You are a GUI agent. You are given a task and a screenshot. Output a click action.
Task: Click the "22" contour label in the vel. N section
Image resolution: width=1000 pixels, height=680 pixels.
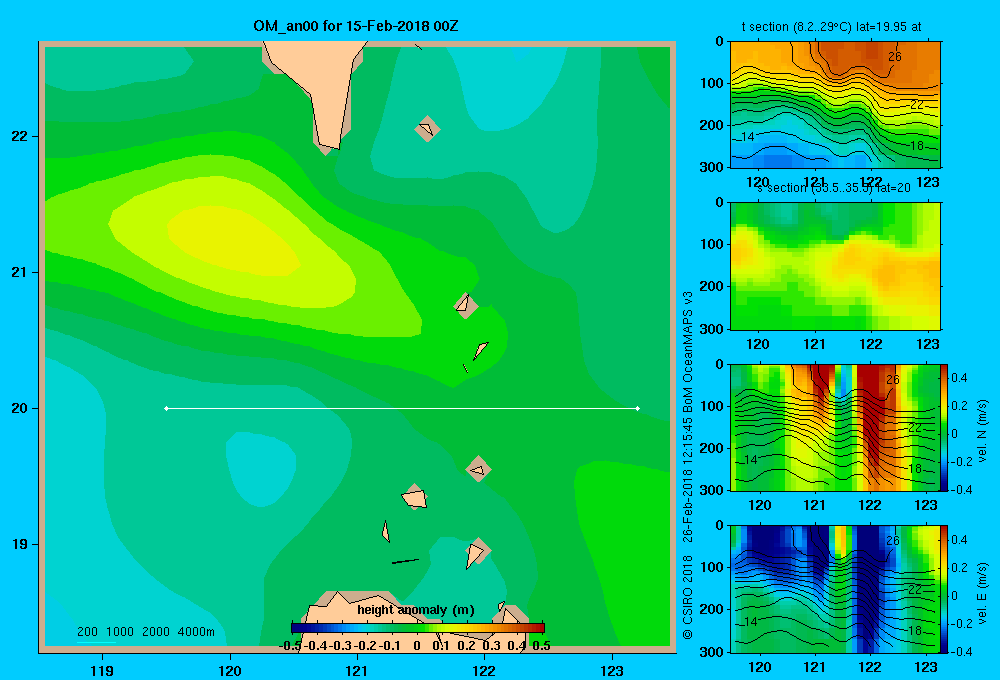tap(915, 428)
